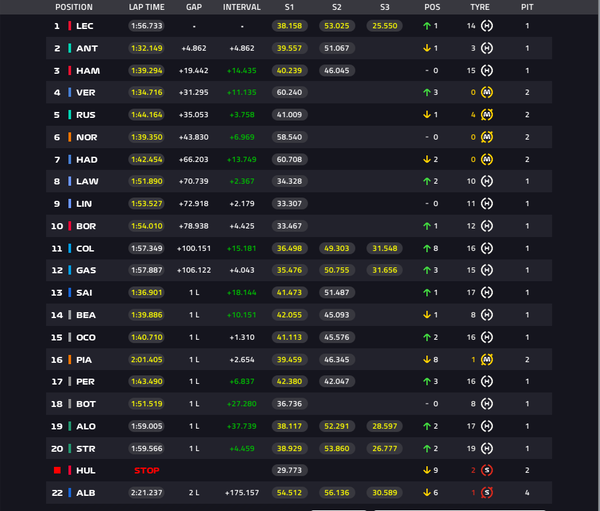Click Albon's soft tyre icon
Image resolution: width=600 pixels, height=511 pixels.
point(486,493)
